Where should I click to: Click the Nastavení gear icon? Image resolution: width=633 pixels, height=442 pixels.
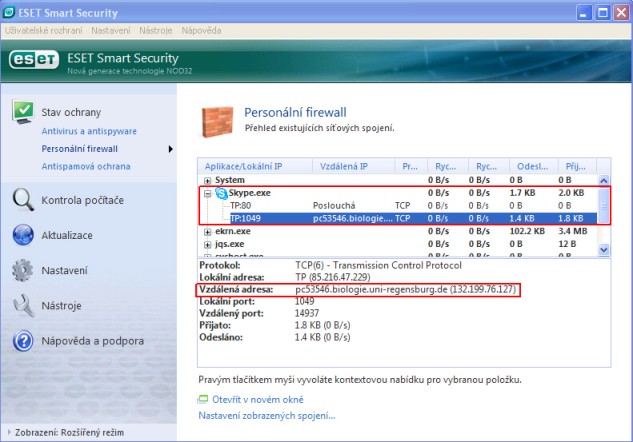[23, 270]
